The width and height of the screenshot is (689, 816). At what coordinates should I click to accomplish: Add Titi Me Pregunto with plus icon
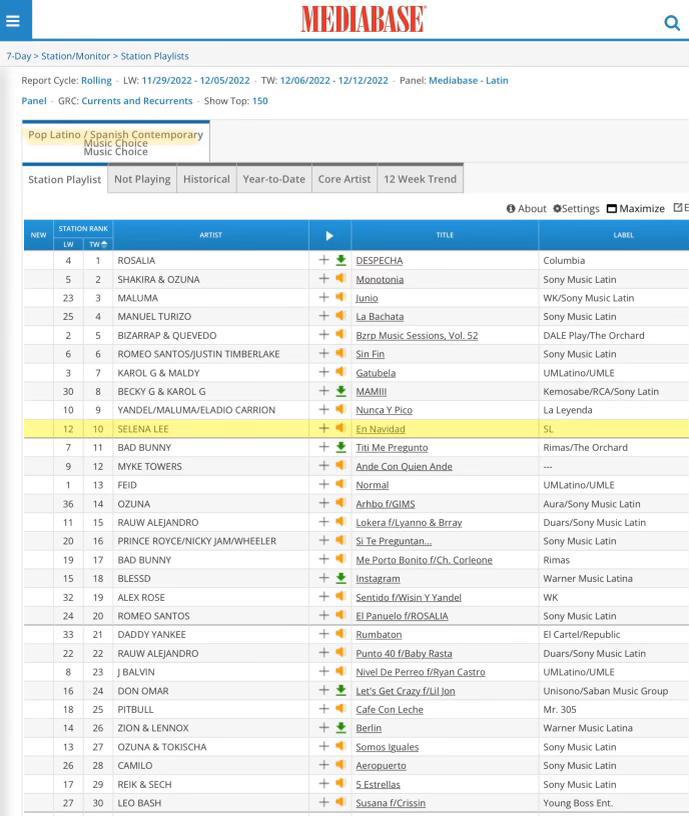point(324,447)
